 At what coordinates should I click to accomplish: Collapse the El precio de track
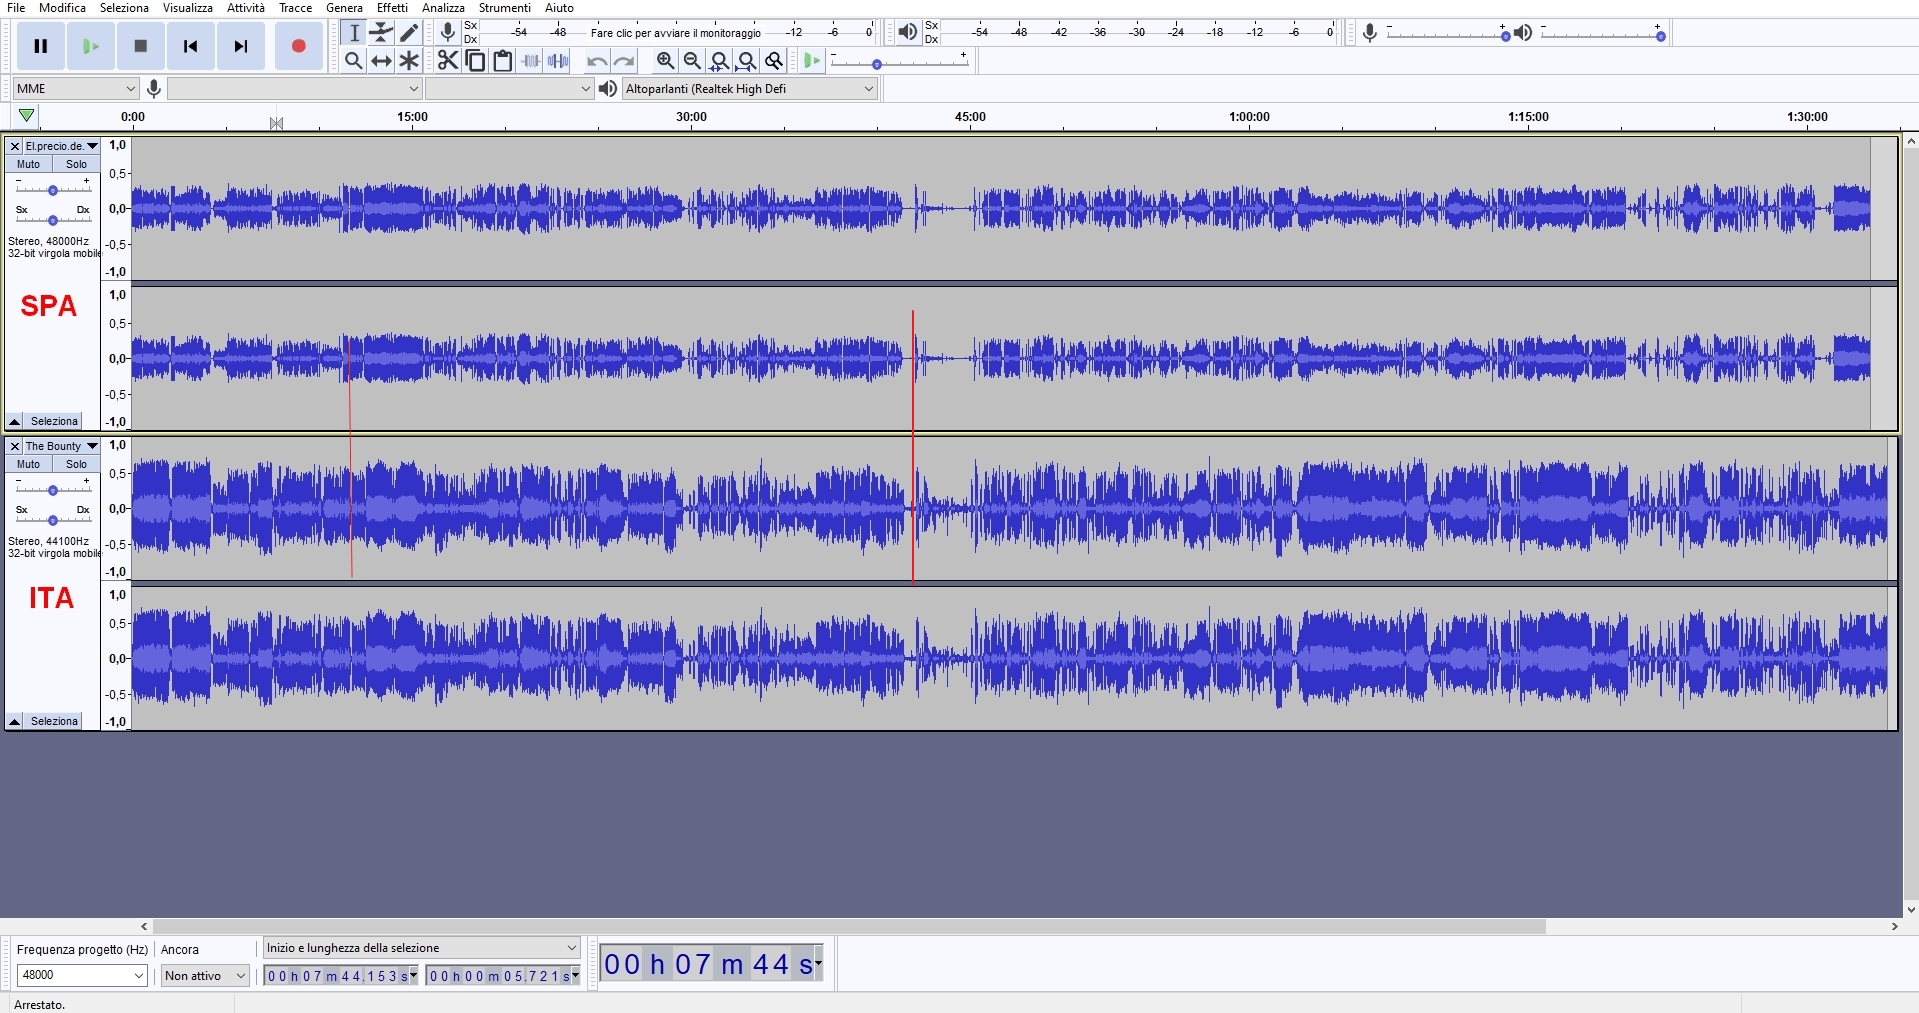(x=14, y=422)
